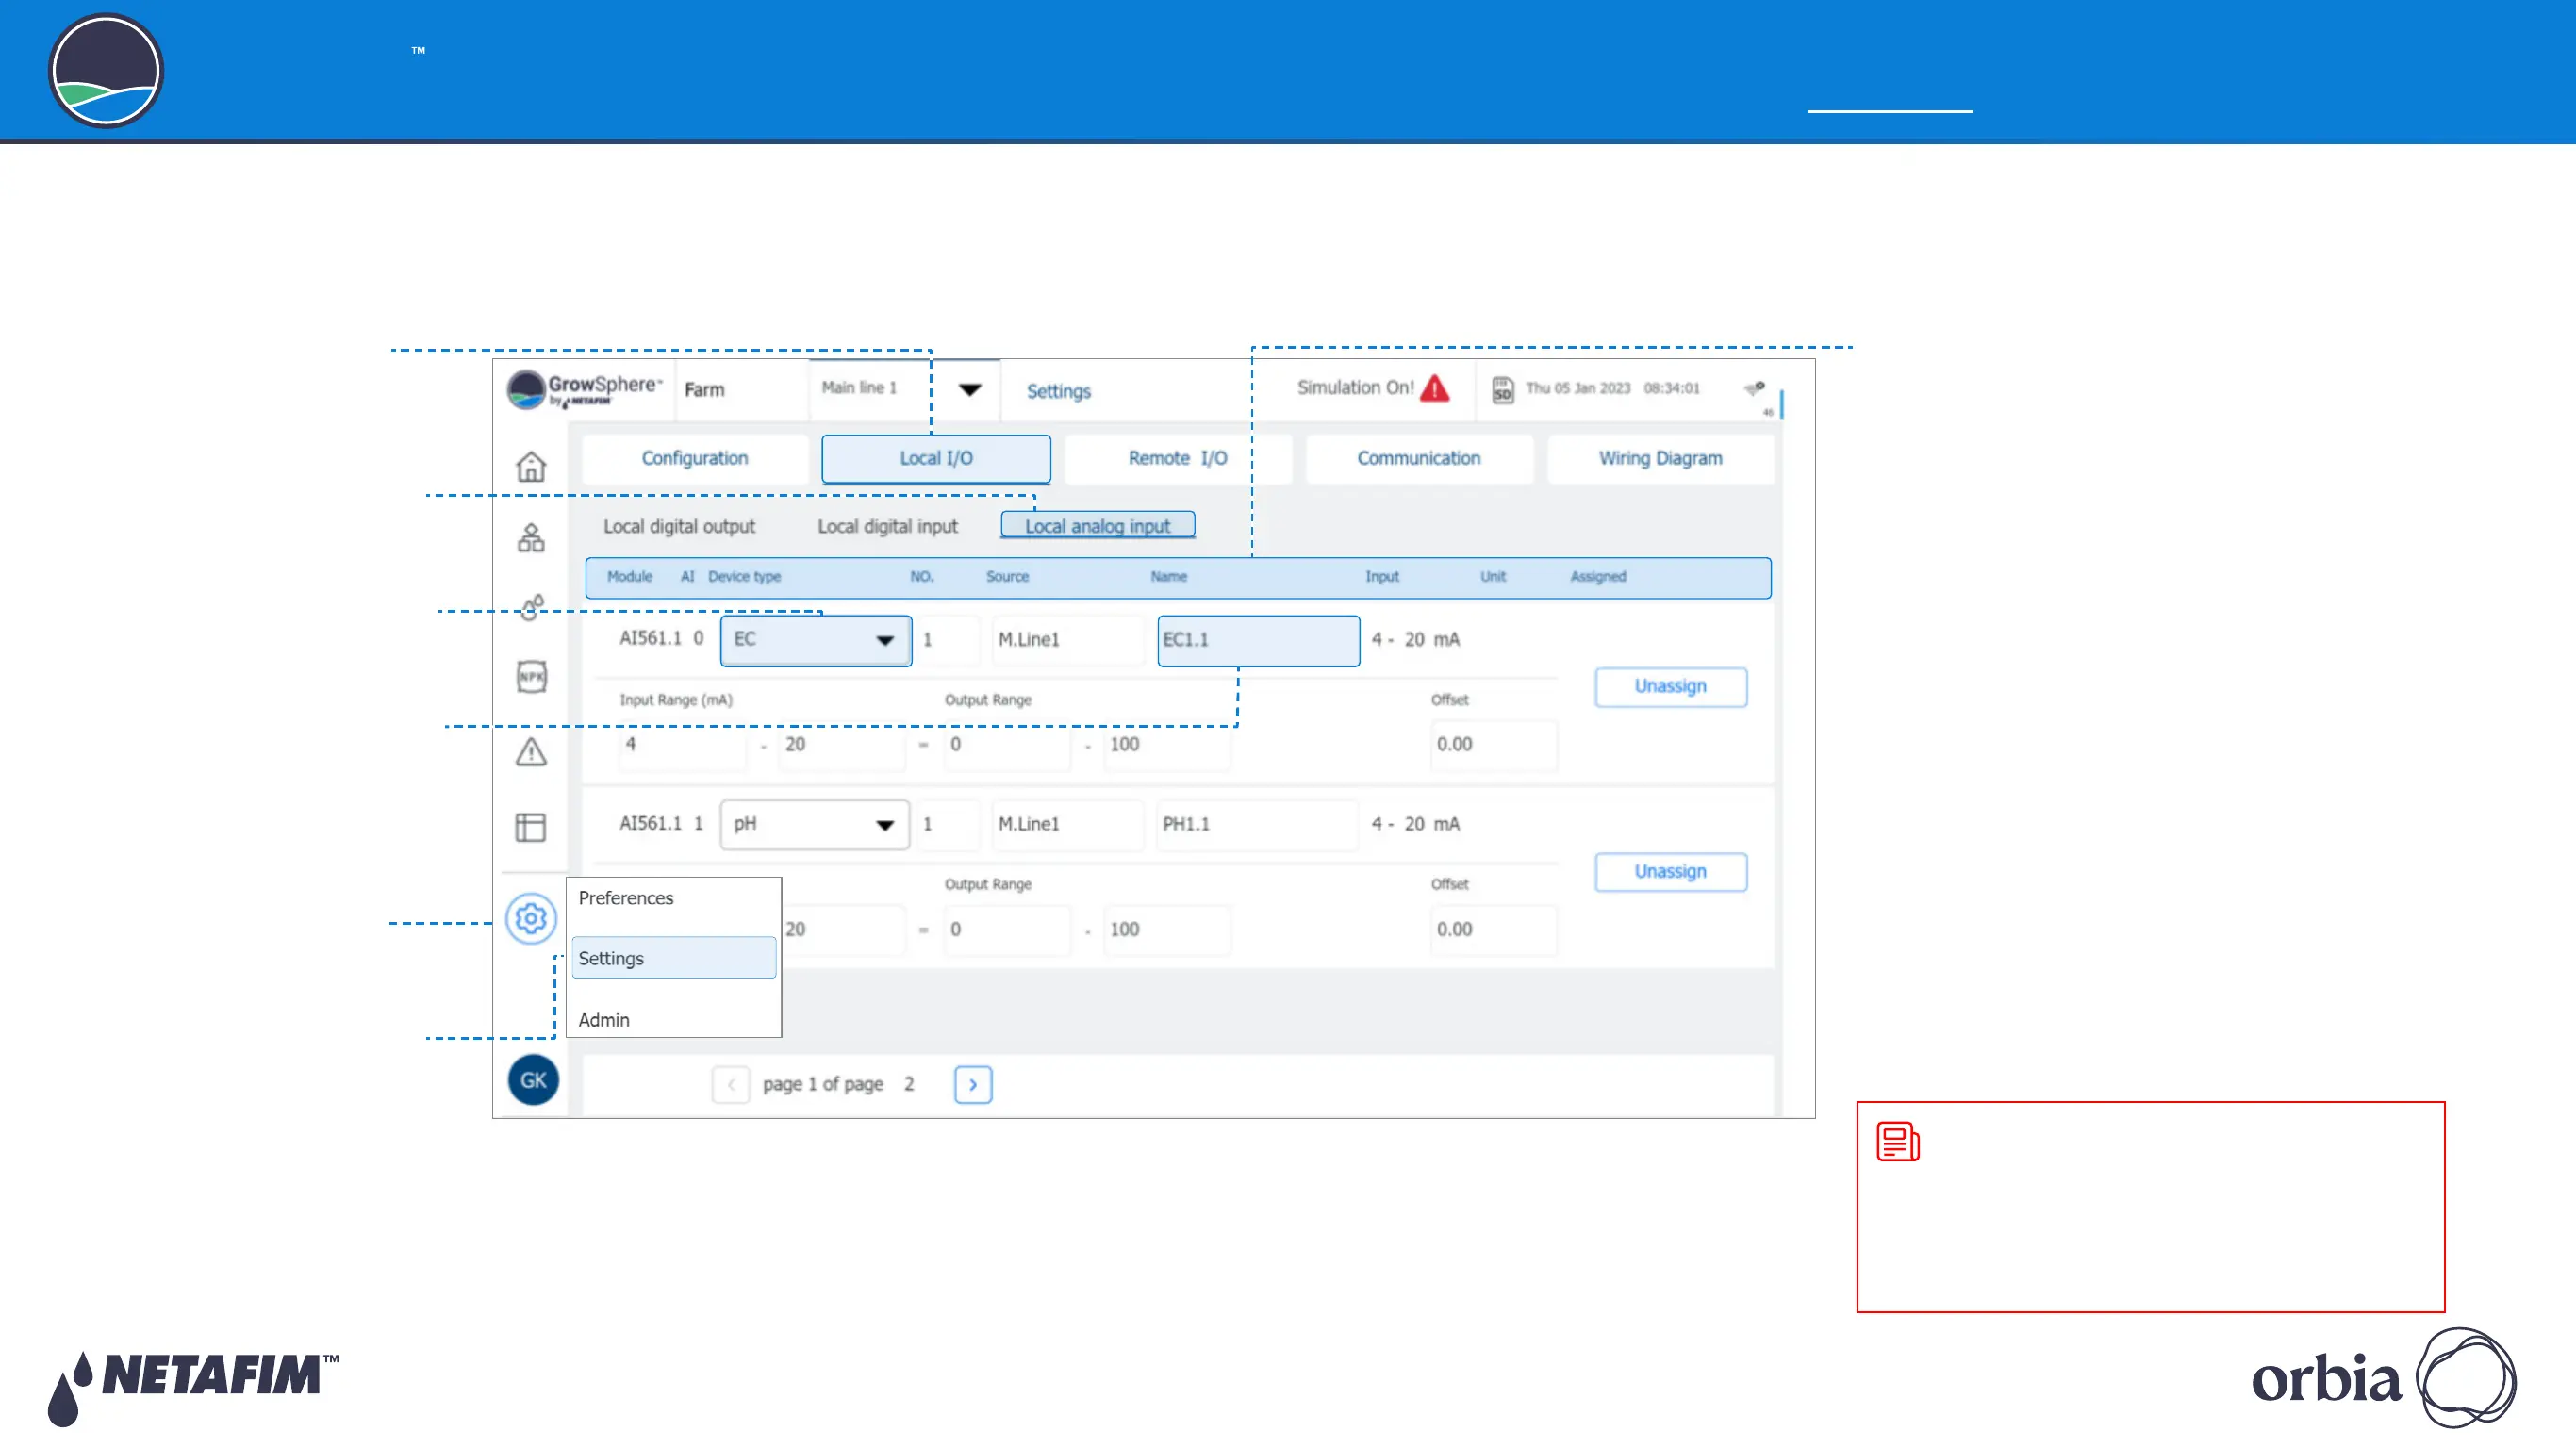This screenshot has width=2576, height=1448.
Task: Click the NO. field in EC row
Action: click(x=949, y=640)
